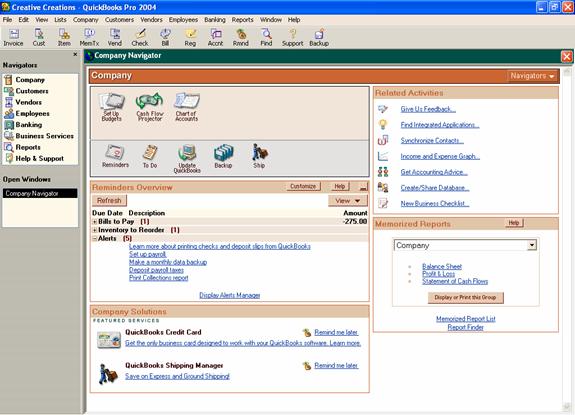Click the Refresh button
Image resolution: width=575 pixels, height=415 pixels.
(109, 201)
